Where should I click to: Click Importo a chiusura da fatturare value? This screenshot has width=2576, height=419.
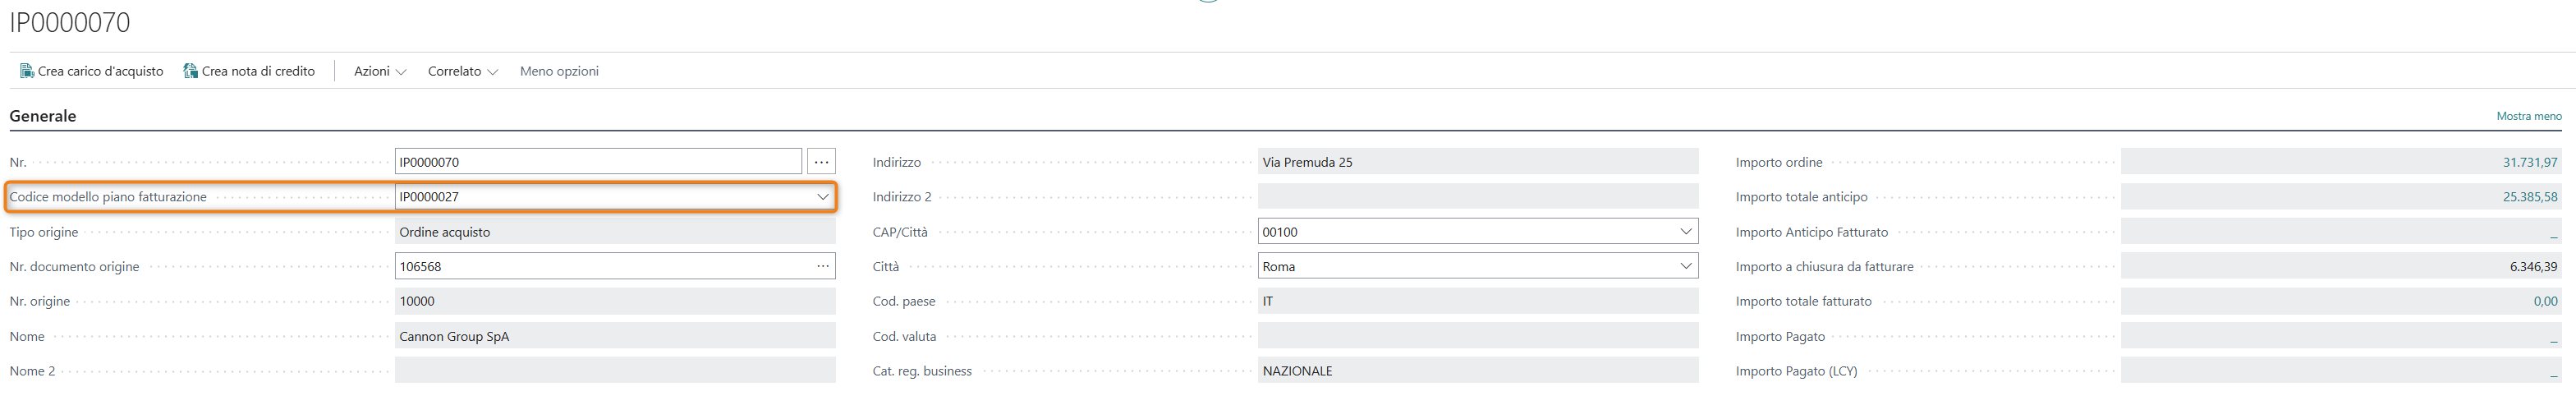click(2532, 266)
